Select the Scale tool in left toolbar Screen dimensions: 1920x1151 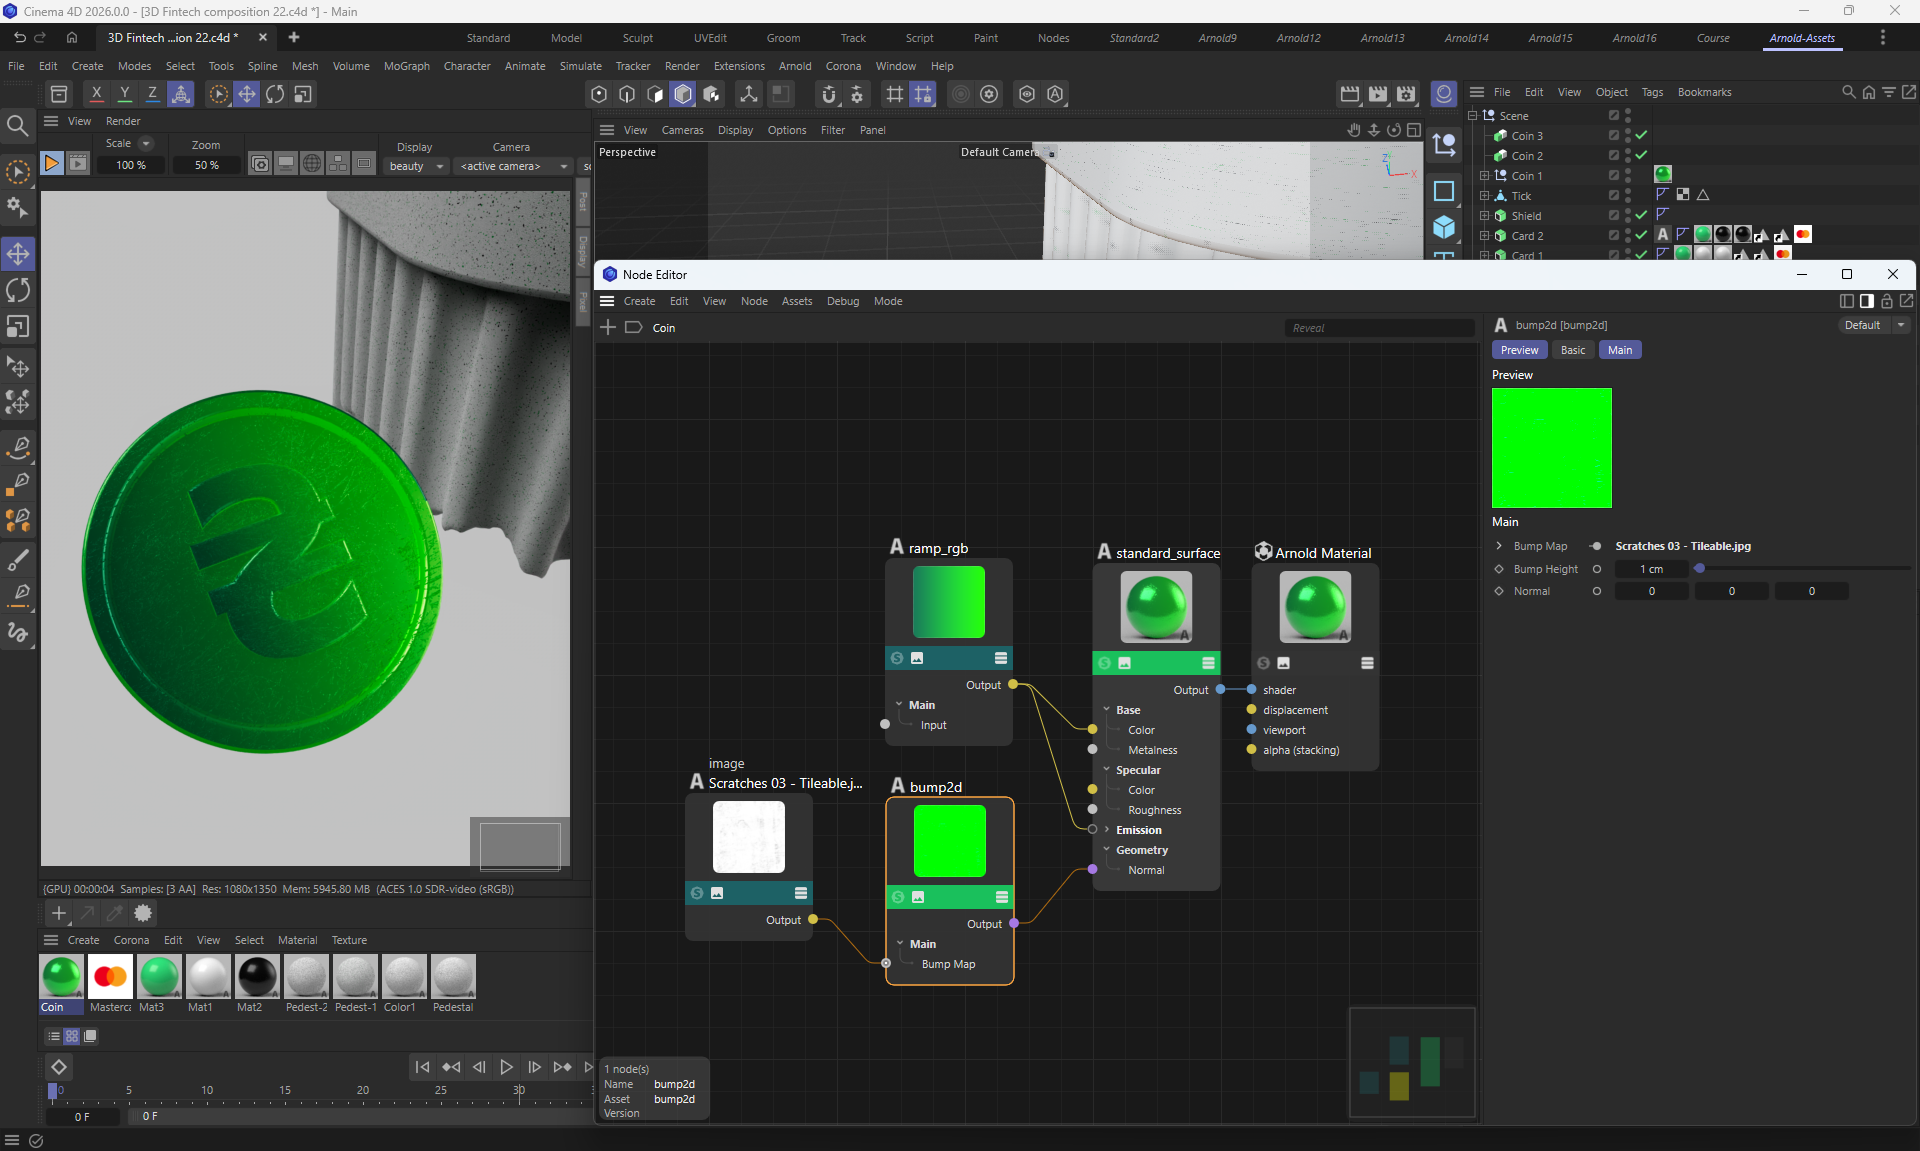(x=18, y=327)
